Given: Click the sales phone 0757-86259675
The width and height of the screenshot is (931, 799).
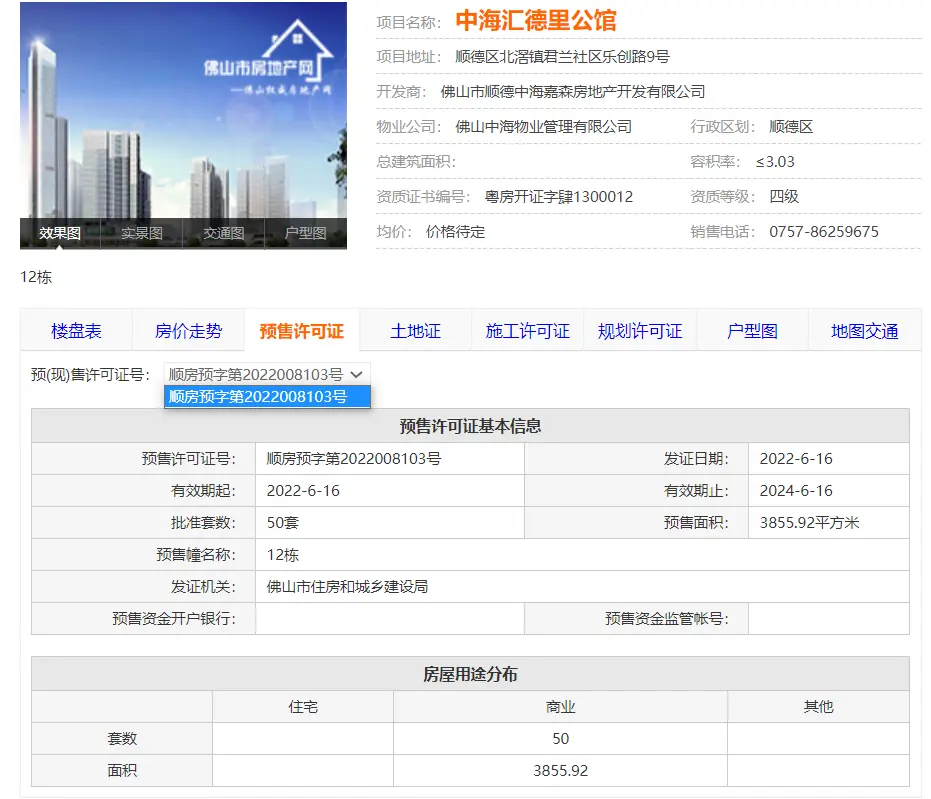Looking at the screenshot, I should coord(824,232).
